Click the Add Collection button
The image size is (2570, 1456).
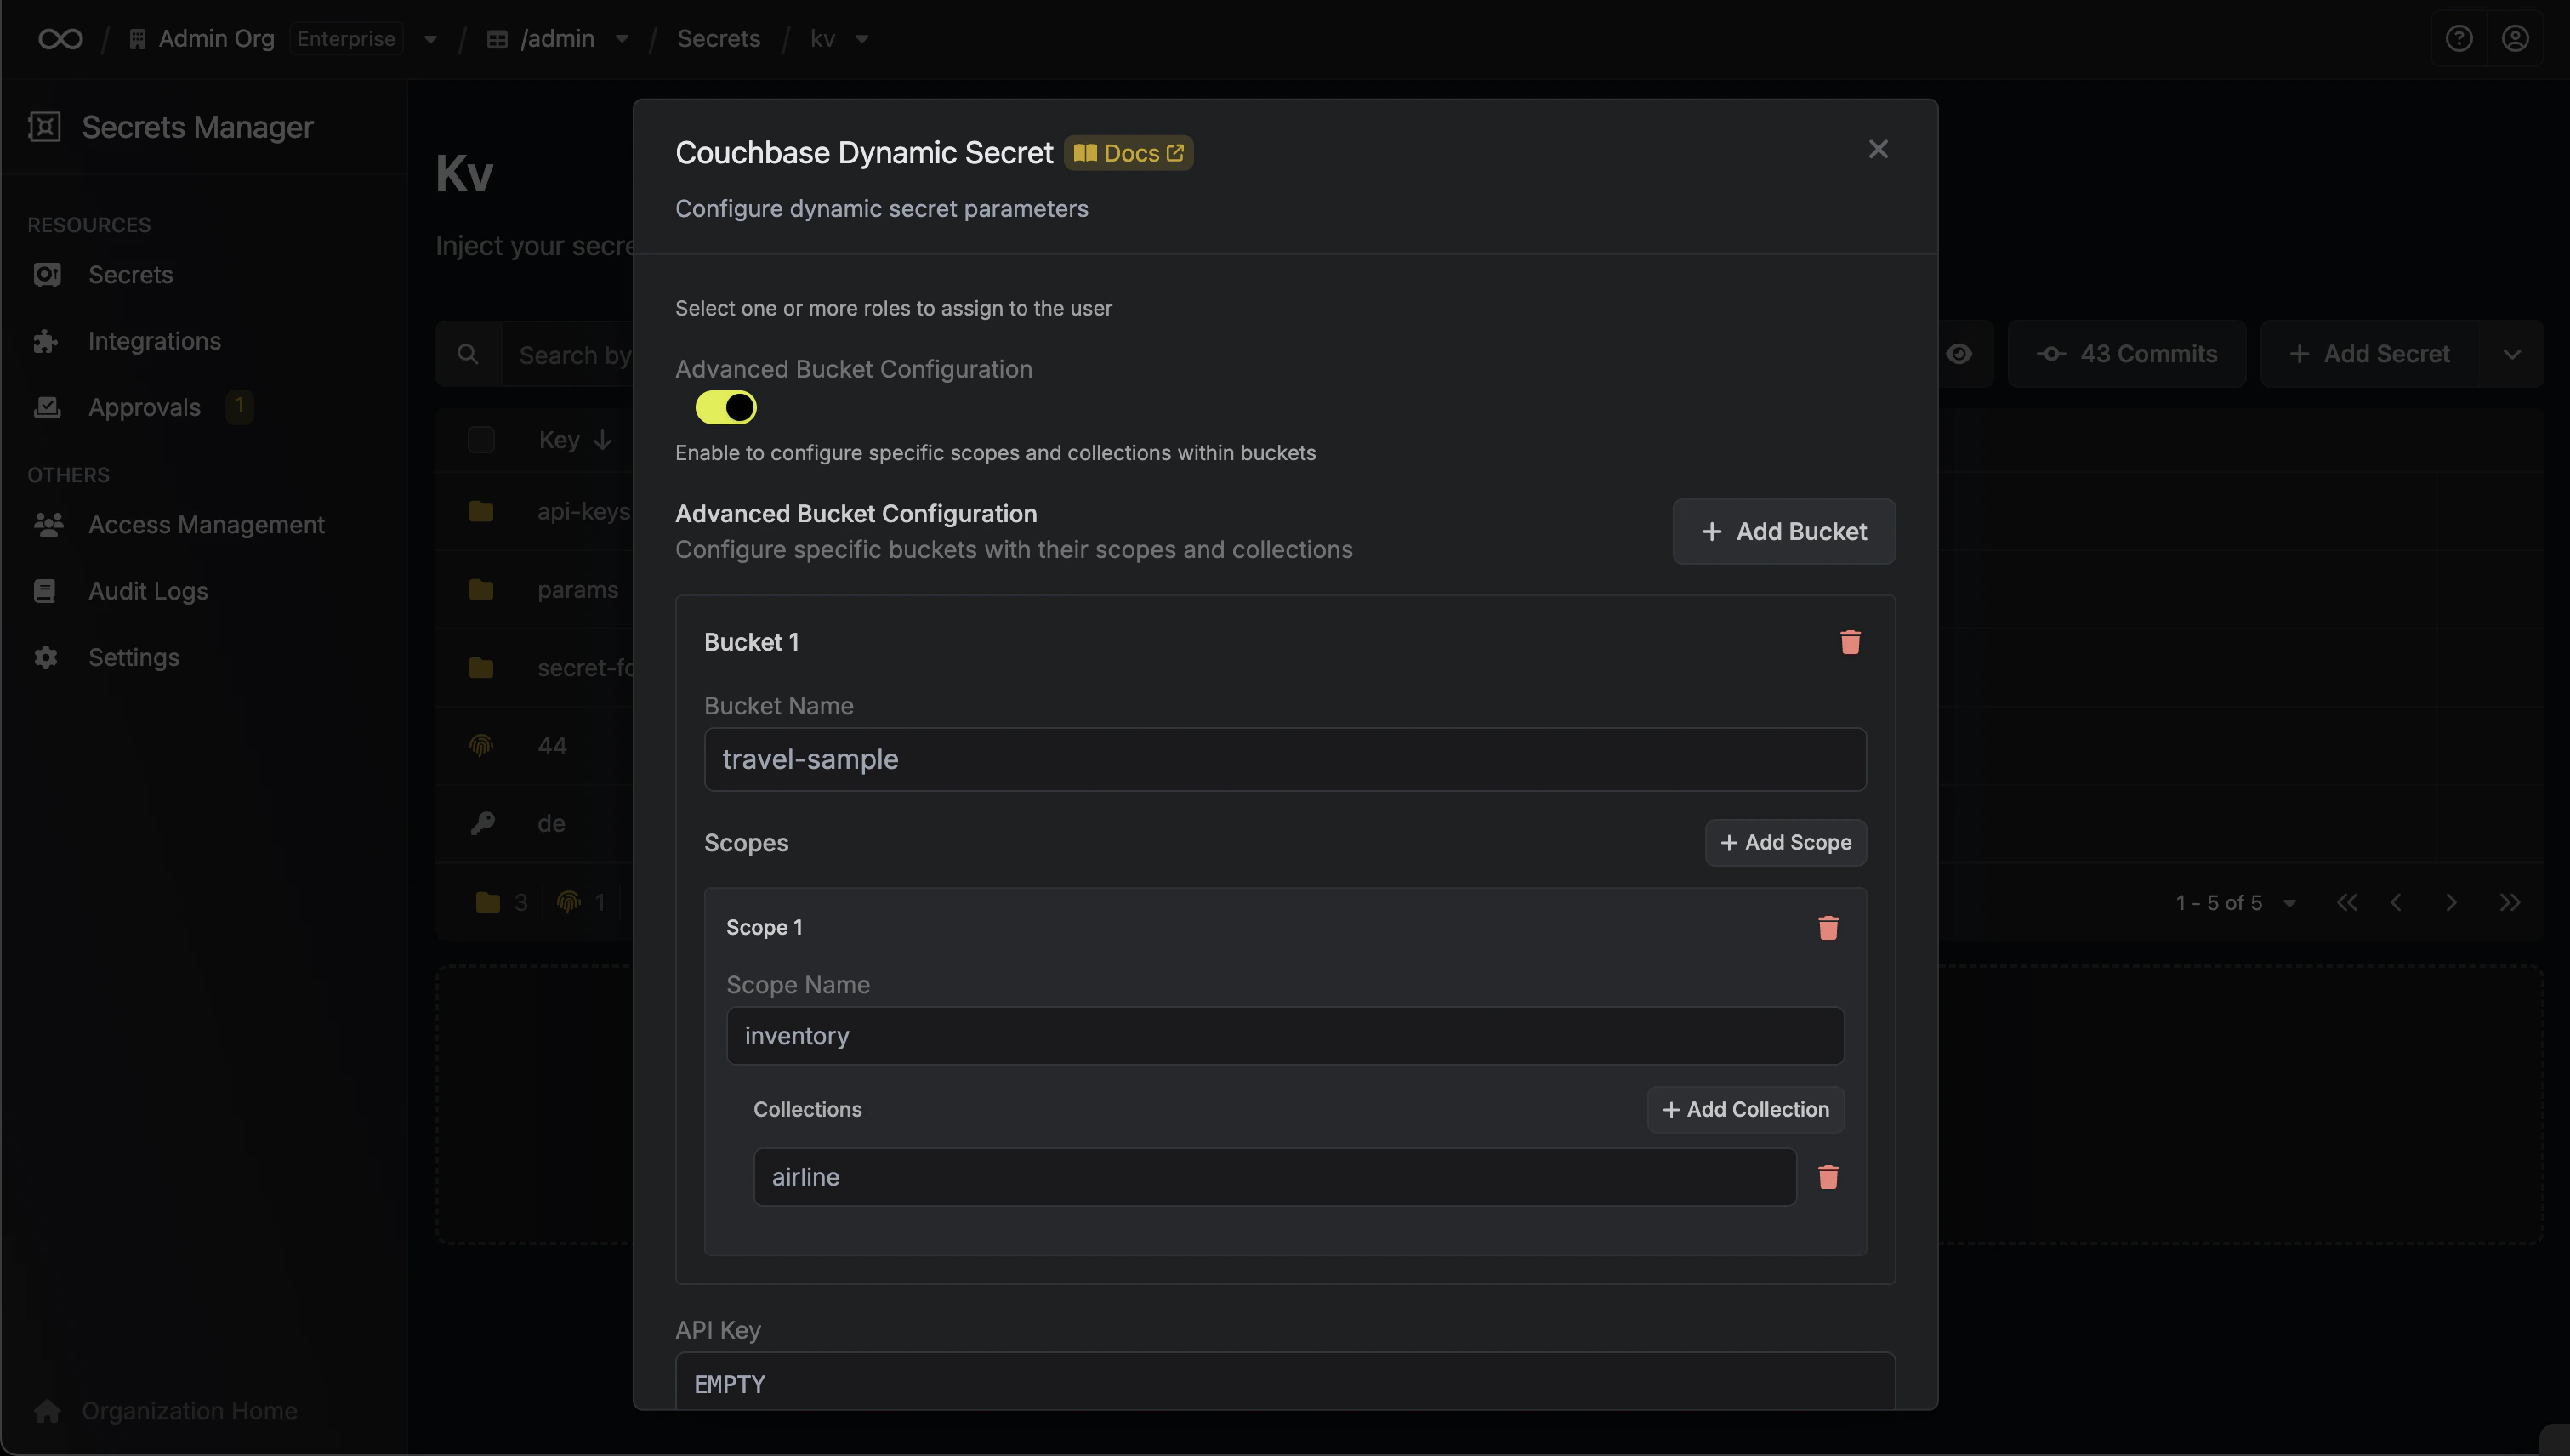tap(1745, 1109)
